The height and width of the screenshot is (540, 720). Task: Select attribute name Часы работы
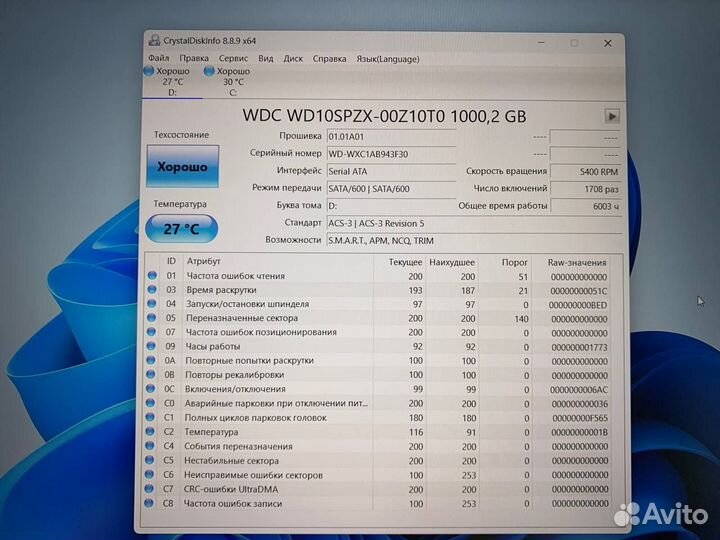coord(213,346)
